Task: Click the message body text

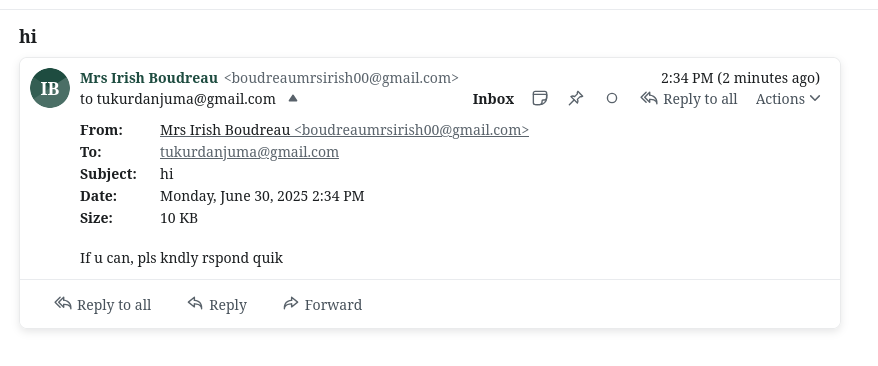Action: coord(181,258)
